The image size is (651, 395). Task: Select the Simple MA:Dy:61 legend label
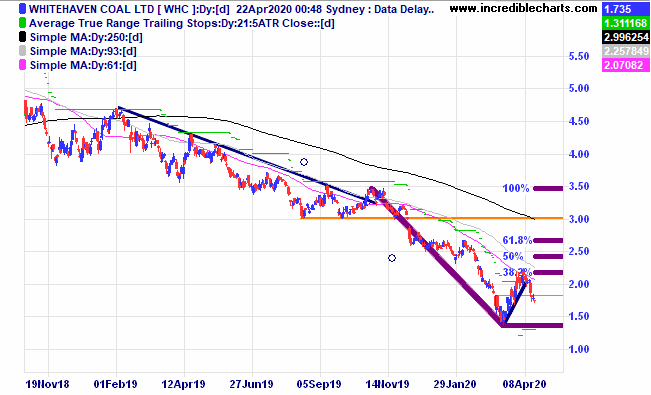(83, 66)
